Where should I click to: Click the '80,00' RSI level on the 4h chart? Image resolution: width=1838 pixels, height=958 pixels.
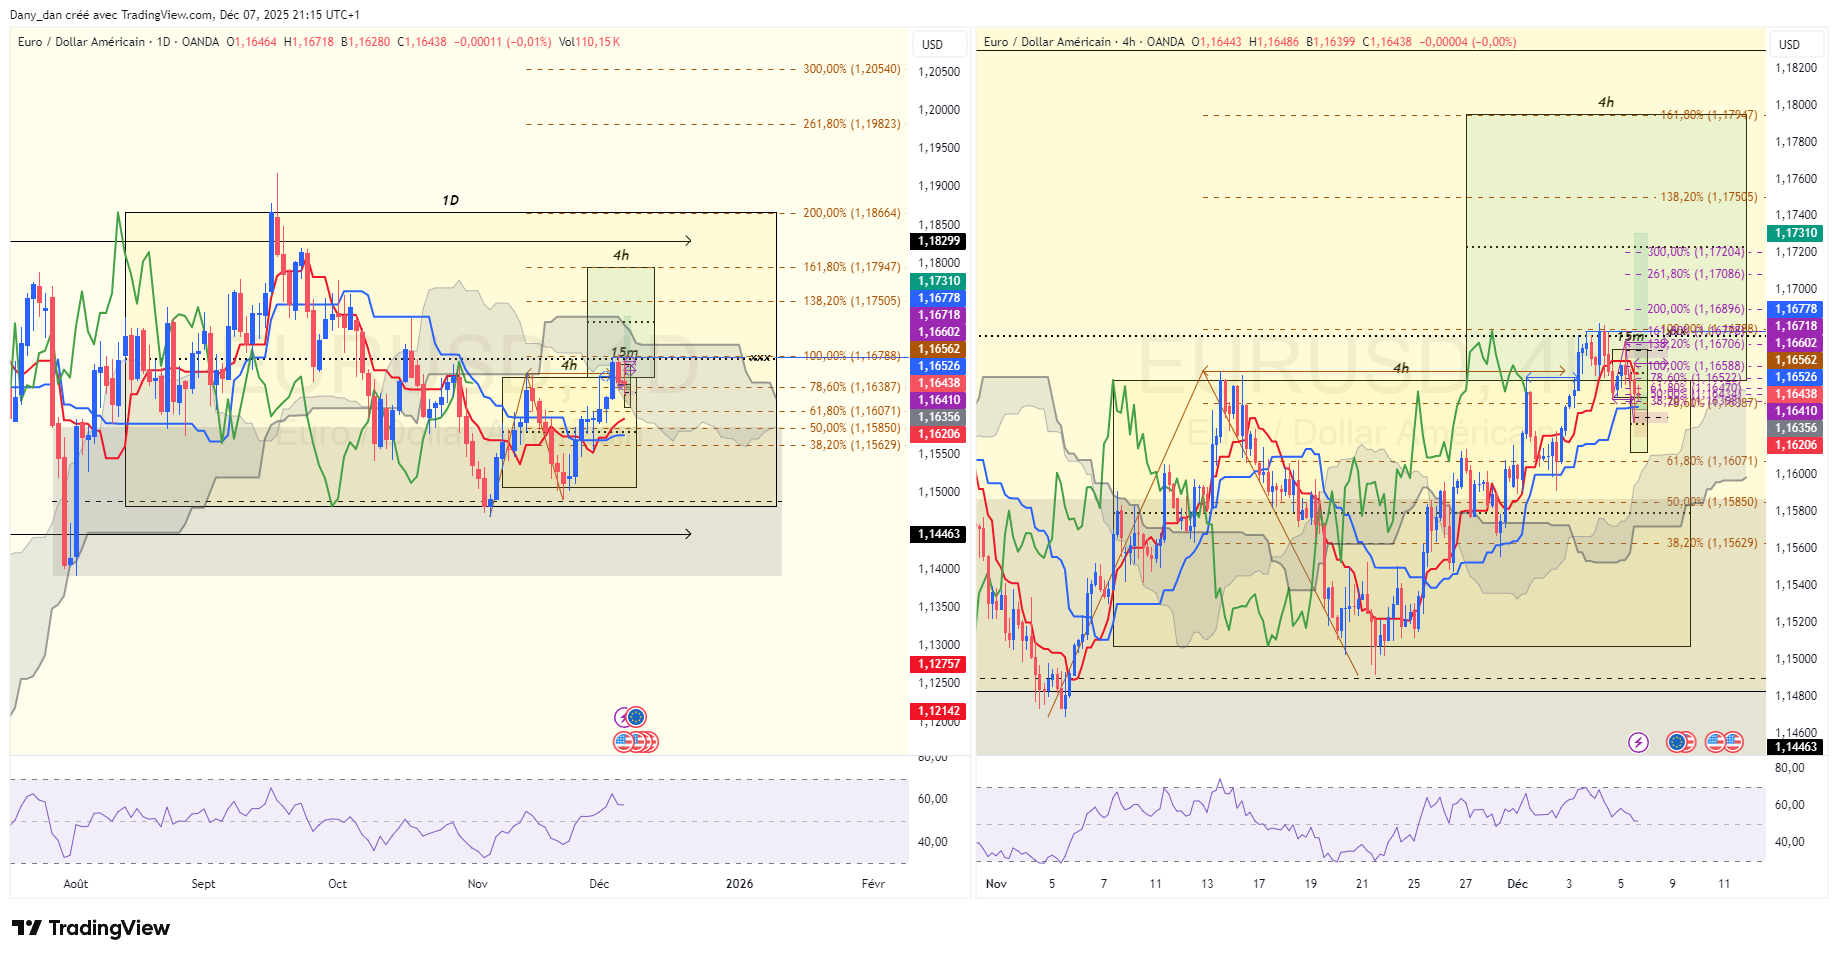(1789, 768)
